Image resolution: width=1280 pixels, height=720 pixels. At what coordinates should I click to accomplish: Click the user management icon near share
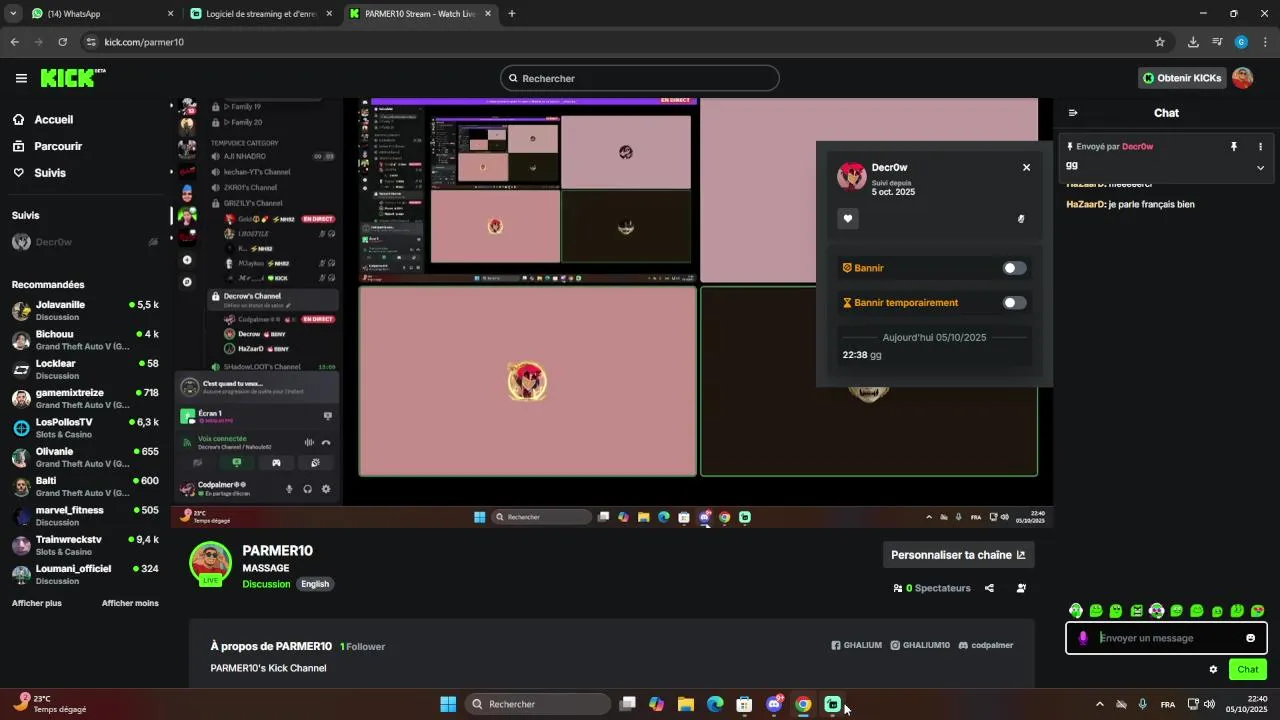point(1021,588)
